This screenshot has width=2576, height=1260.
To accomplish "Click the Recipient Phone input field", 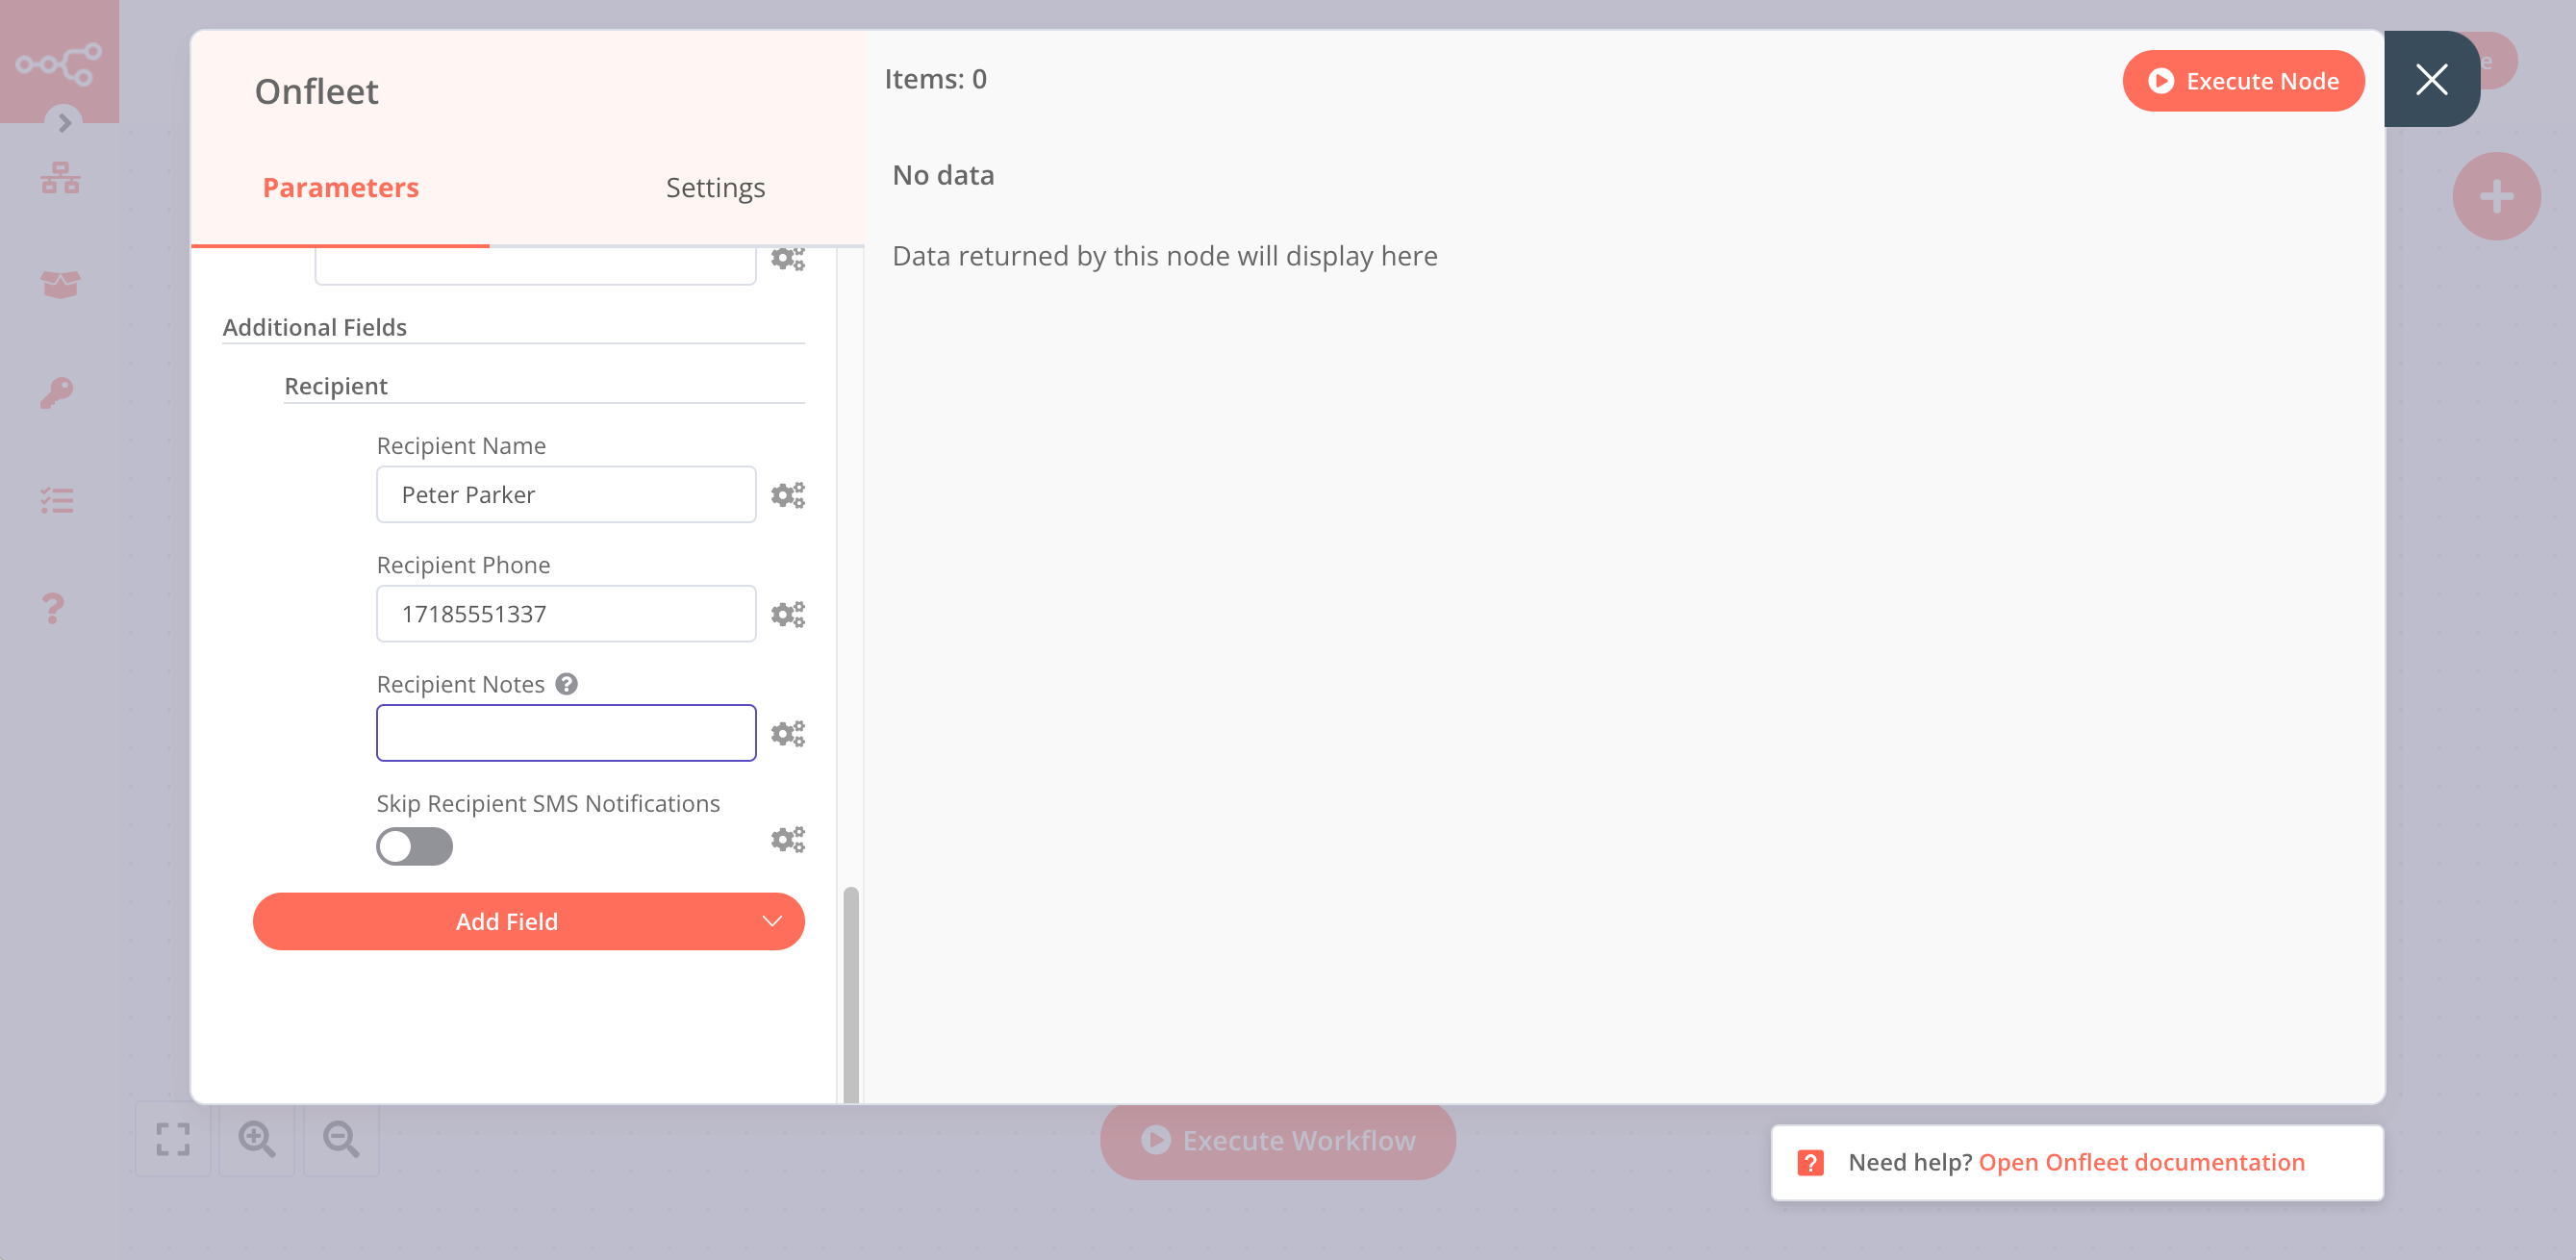I will pos(566,614).
